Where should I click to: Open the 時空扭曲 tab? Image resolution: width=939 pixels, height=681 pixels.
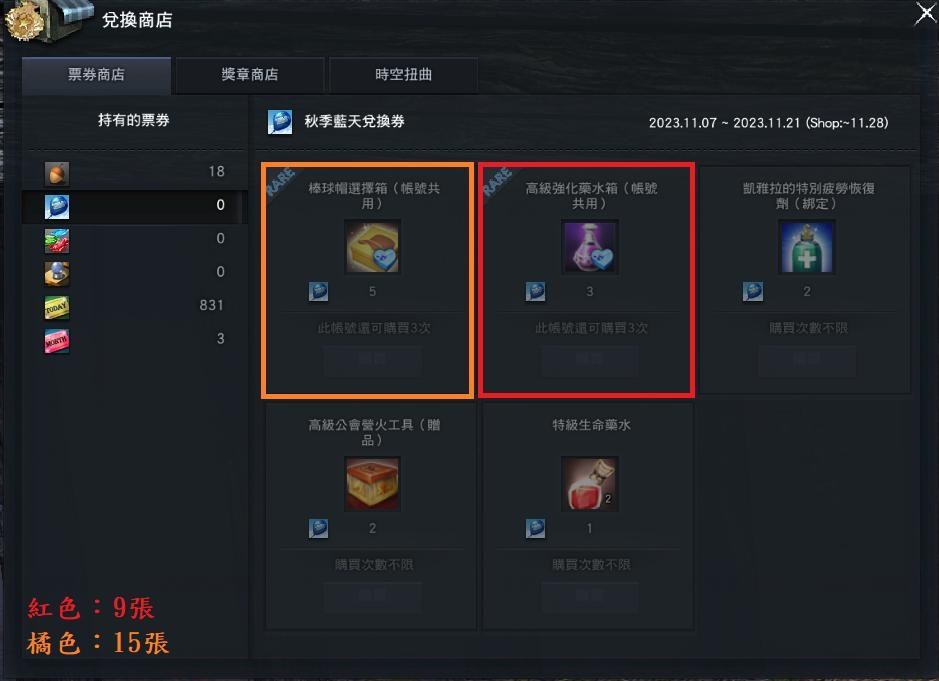[x=403, y=75]
